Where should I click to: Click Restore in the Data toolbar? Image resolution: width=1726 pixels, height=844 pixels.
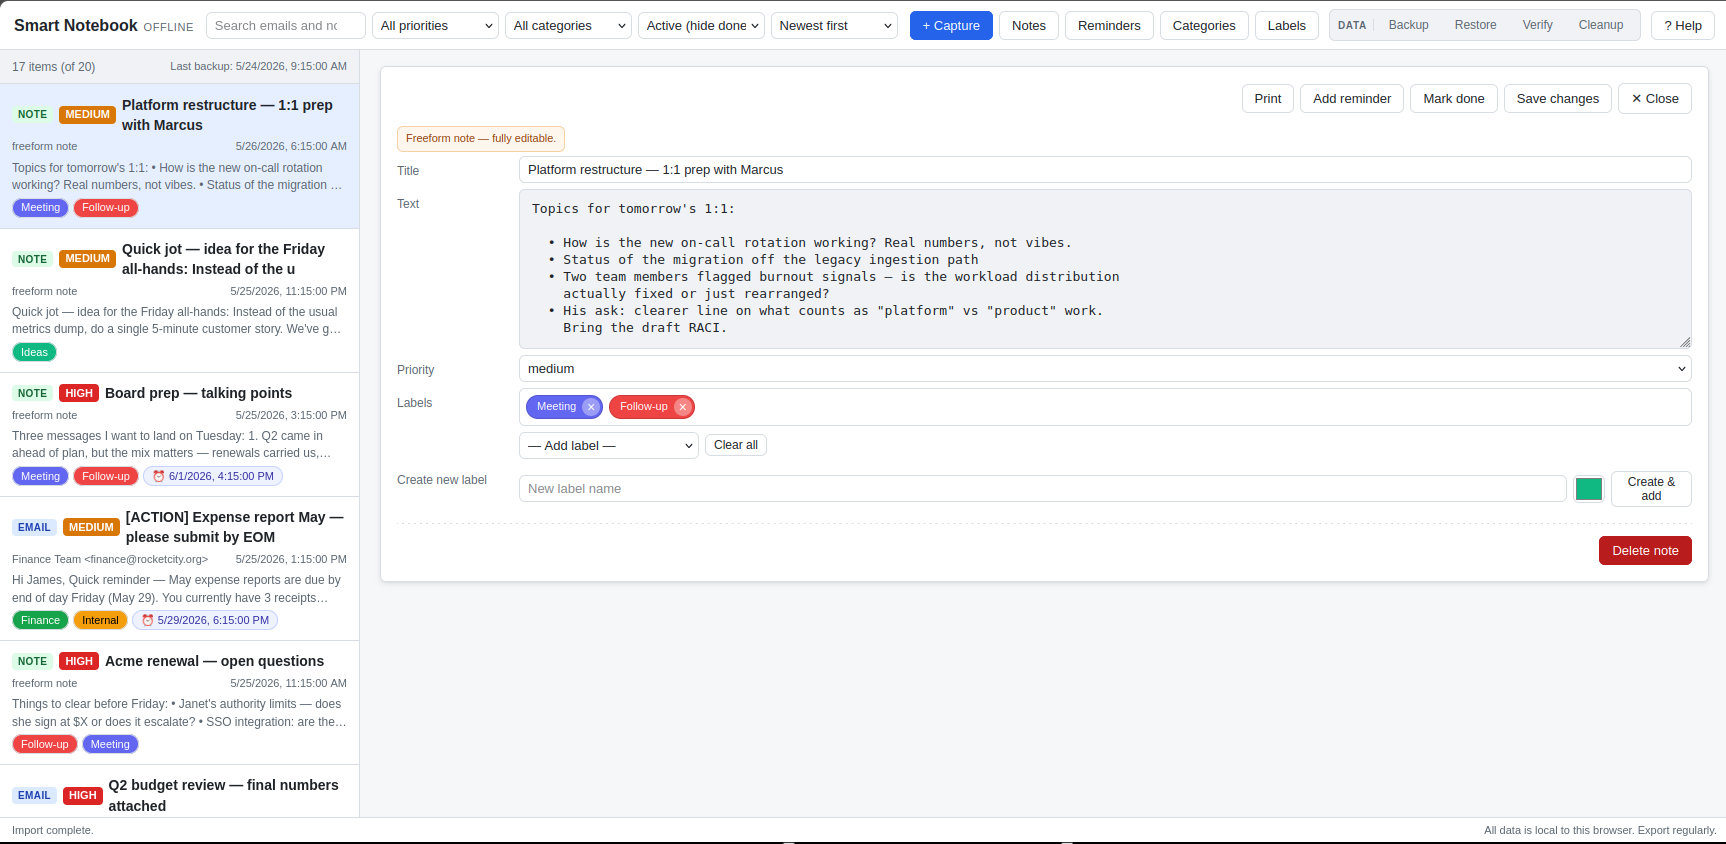[1475, 25]
